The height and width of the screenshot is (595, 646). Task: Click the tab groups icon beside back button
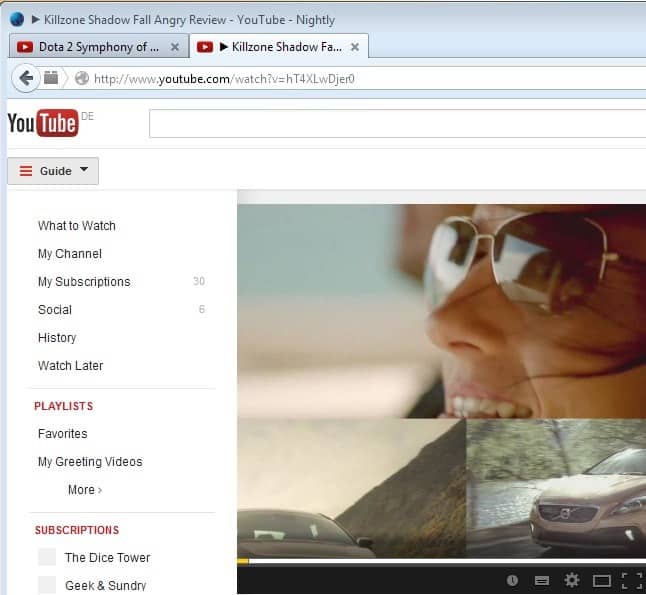51,78
